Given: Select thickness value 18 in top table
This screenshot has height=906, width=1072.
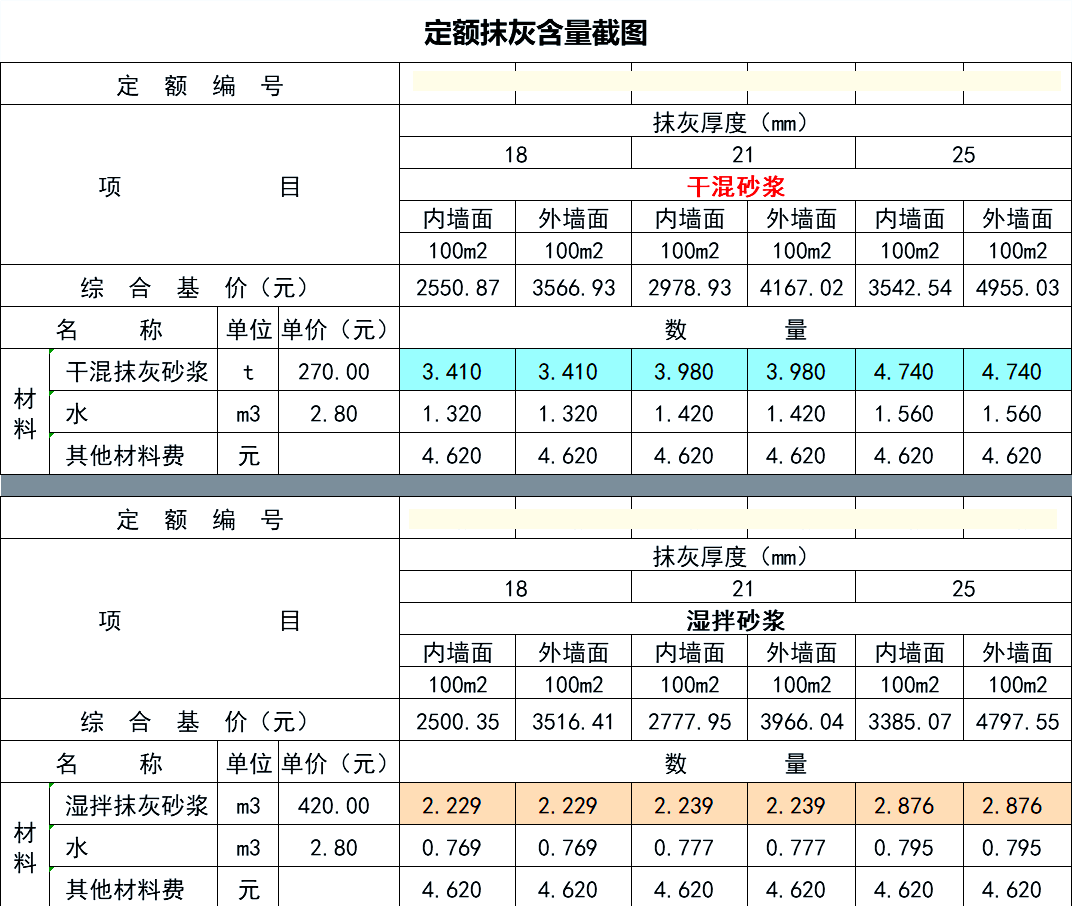Looking at the screenshot, I should (x=514, y=154).
